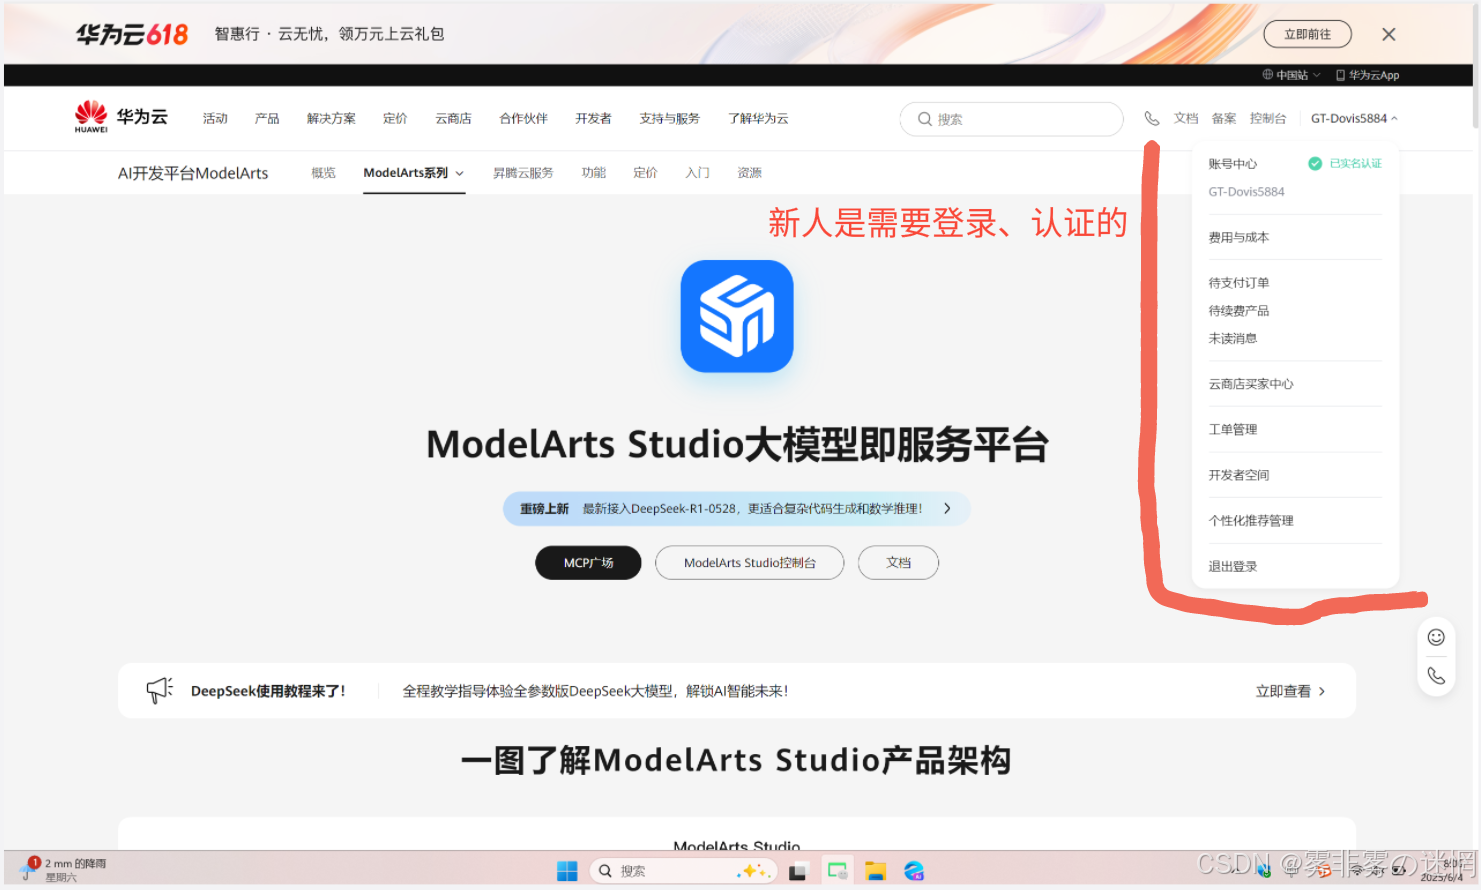The width and height of the screenshot is (1481, 890).
Task: Open 待续费产品 in the account menu
Action: pyautogui.click(x=1239, y=311)
